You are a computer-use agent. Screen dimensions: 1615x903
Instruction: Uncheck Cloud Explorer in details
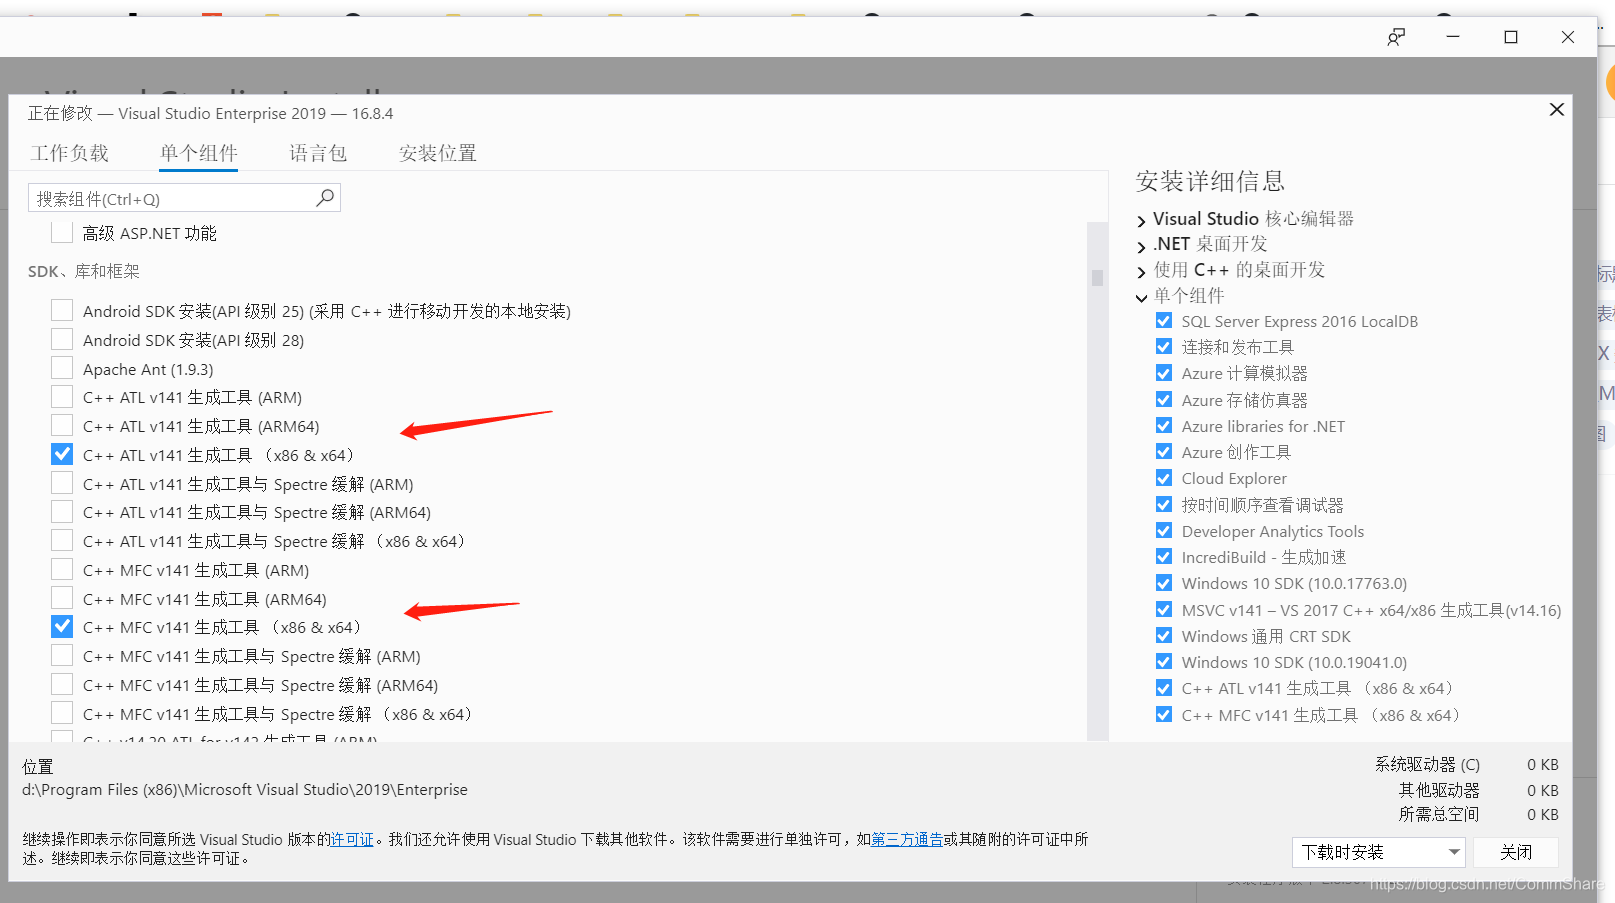pyautogui.click(x=1164, y=478)
